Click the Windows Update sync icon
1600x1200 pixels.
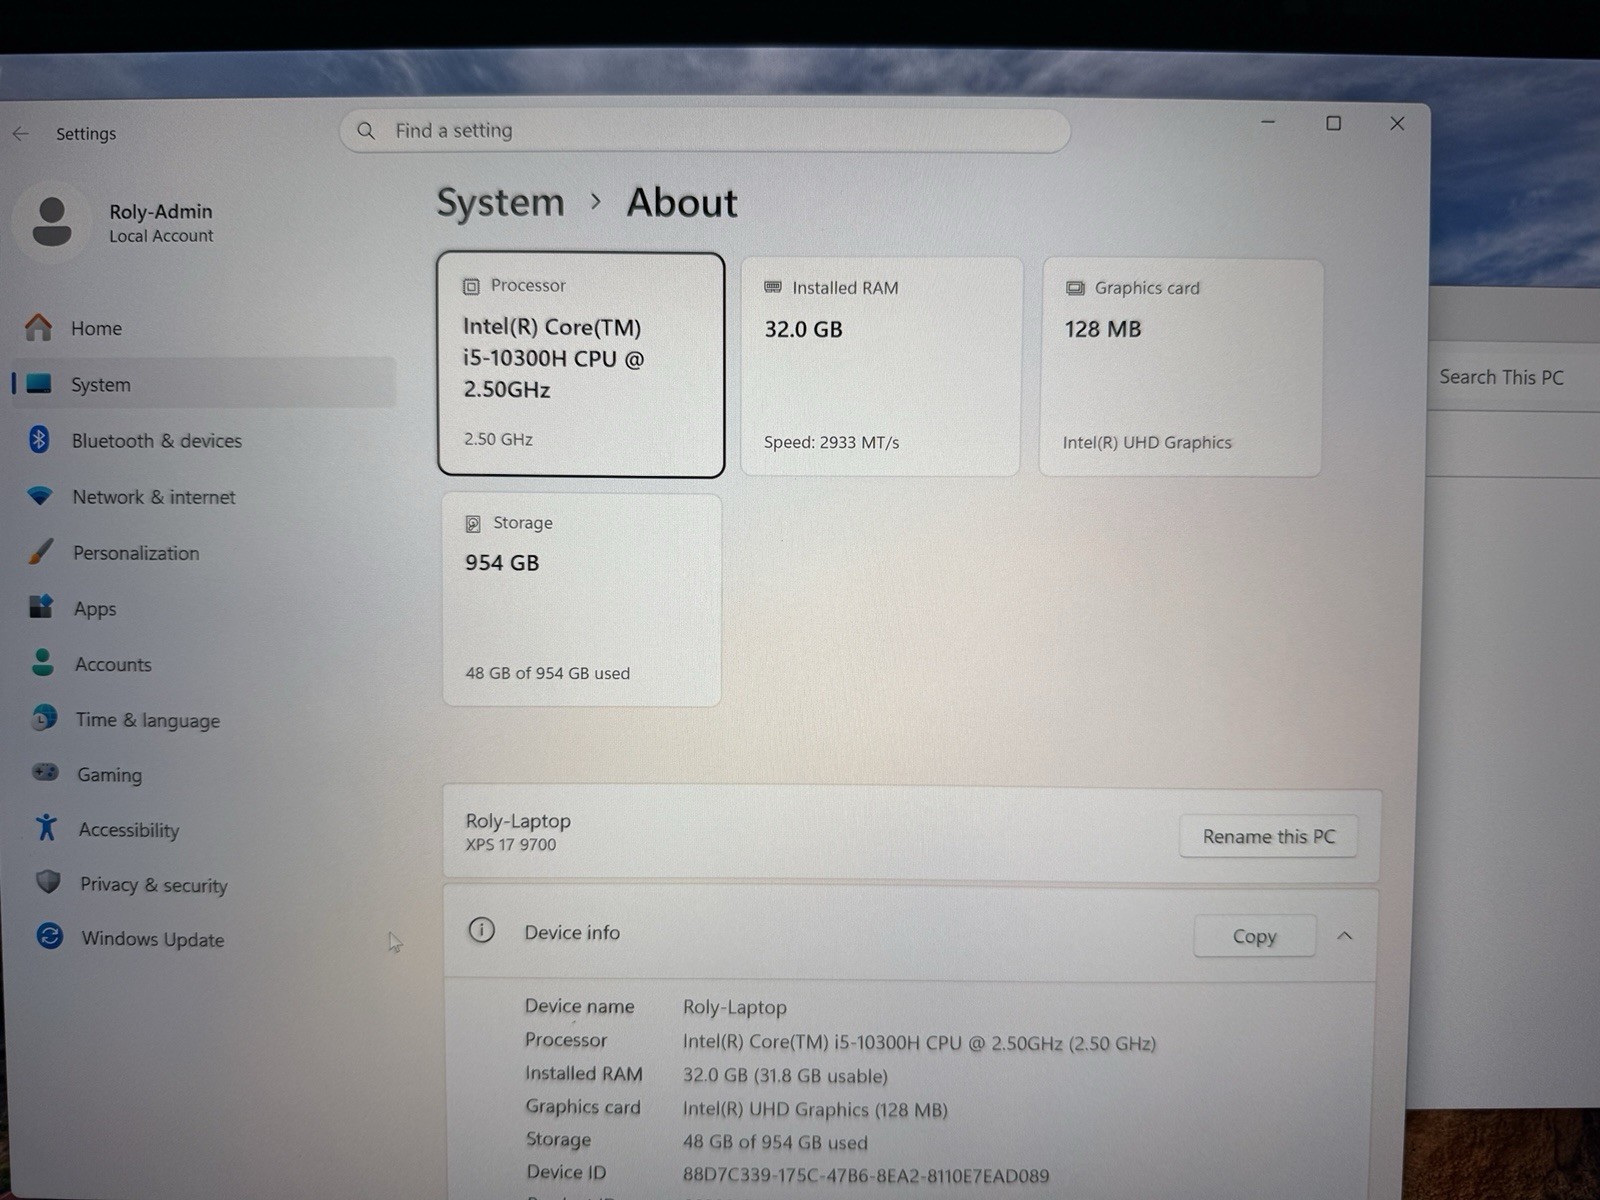49,936
